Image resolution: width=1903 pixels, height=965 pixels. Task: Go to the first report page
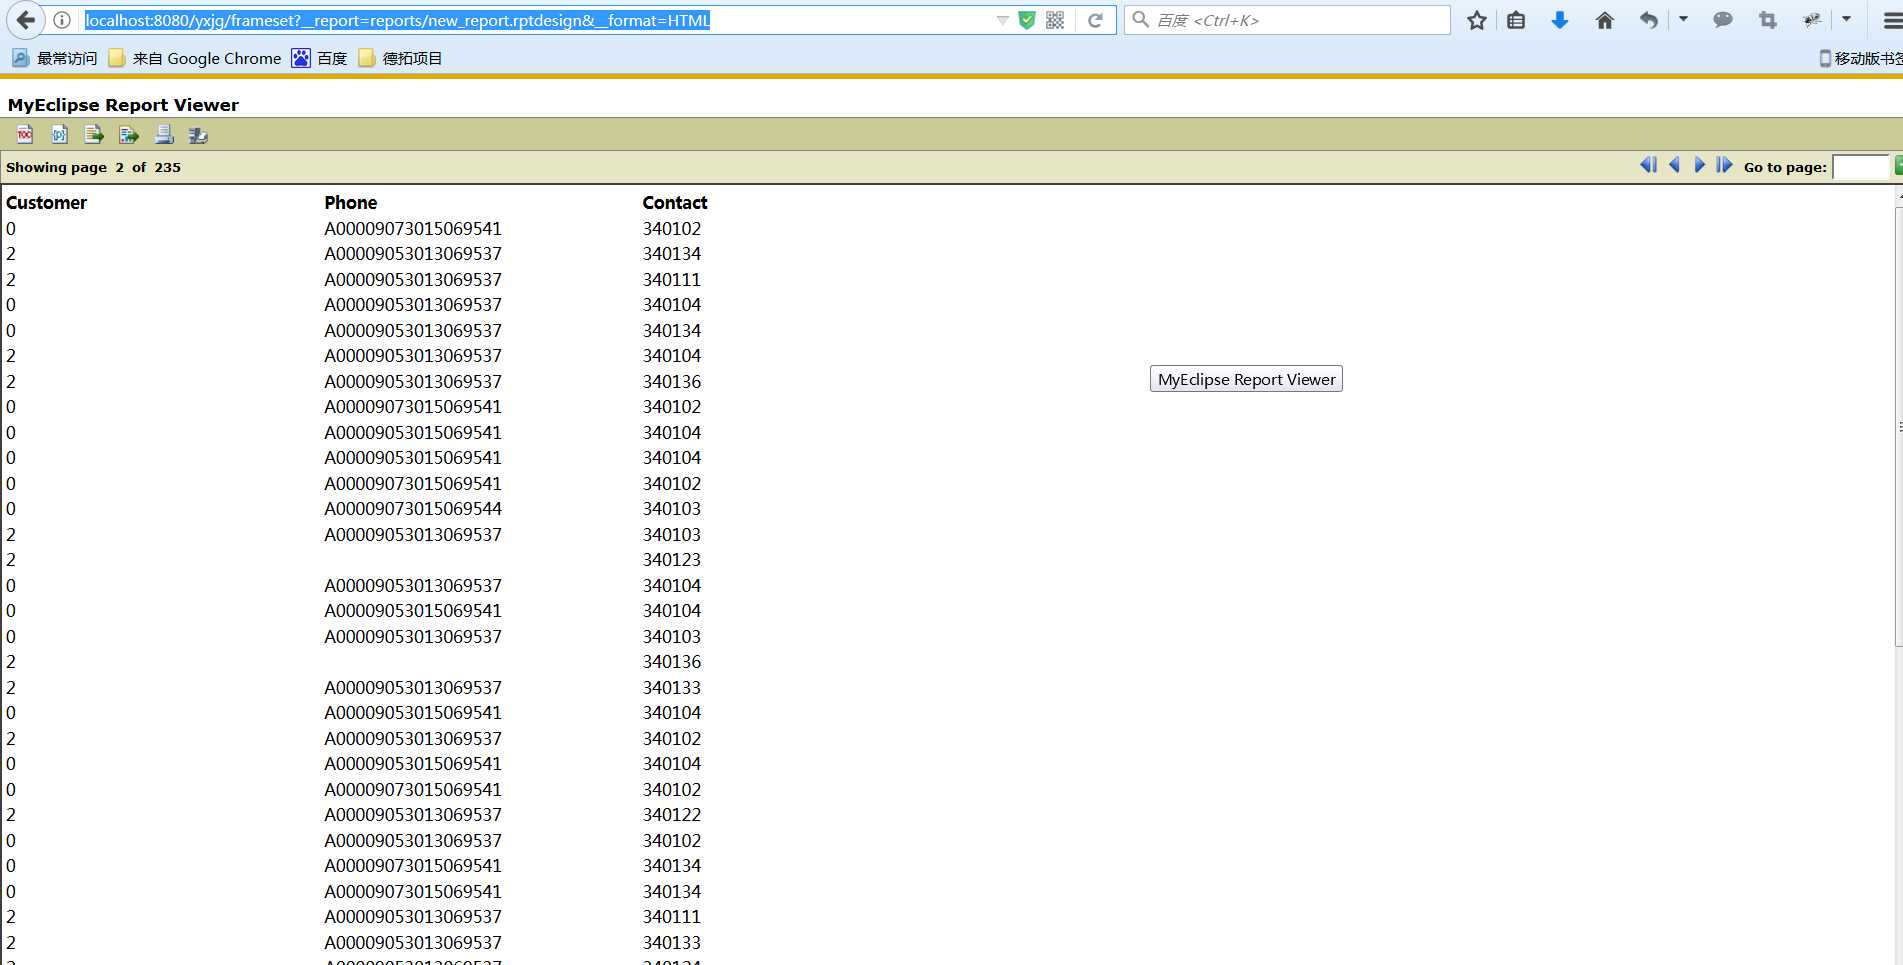click(x=1649, y=165)
